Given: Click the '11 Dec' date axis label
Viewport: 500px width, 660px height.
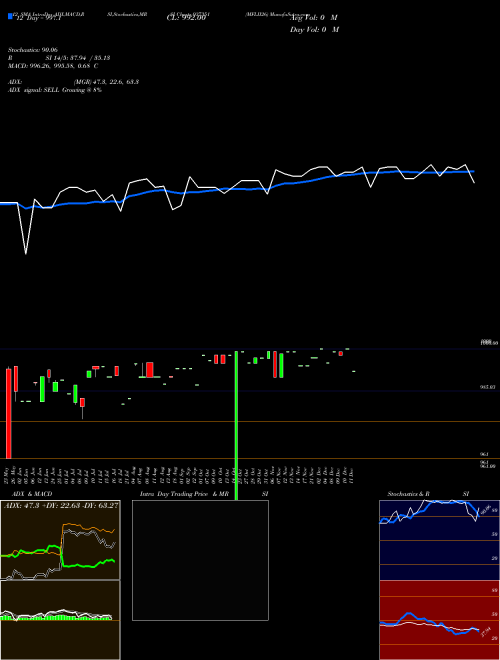Looking at the screenshot, I should [351, 476].
